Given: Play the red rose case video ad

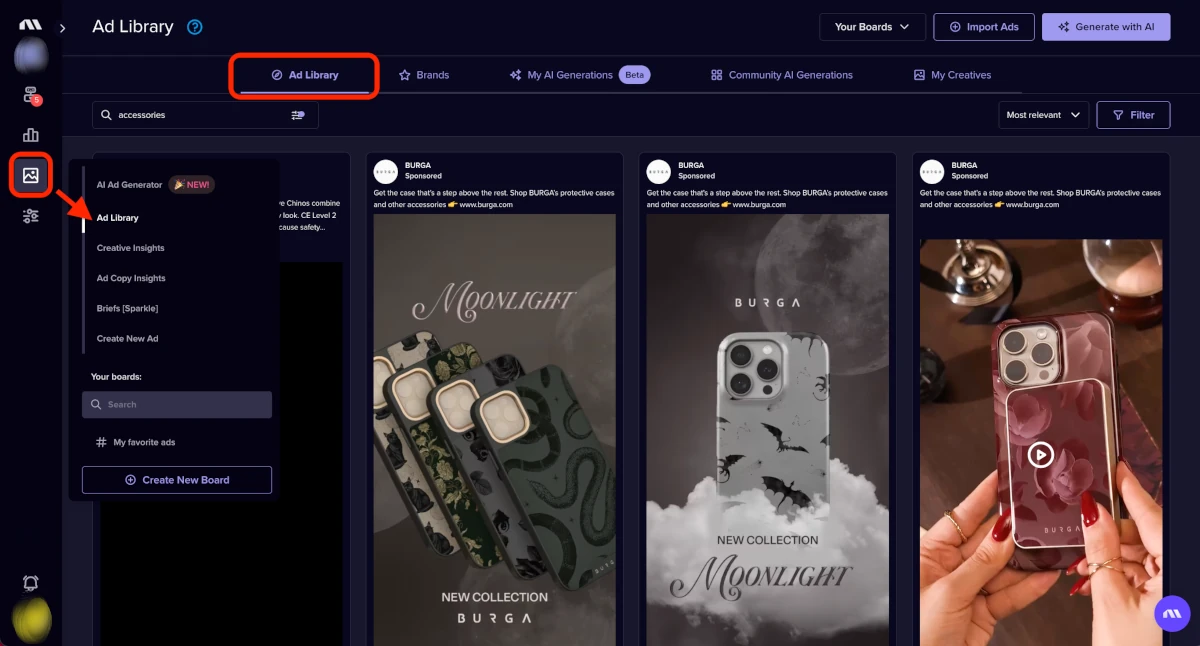Looking at the screenshot, I should pos(1040,455).
